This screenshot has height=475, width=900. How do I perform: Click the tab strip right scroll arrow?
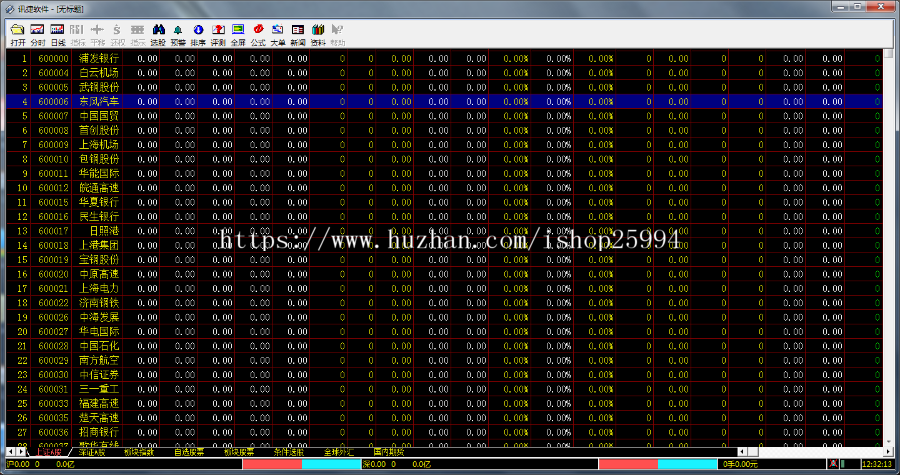[x=21, y=452]
